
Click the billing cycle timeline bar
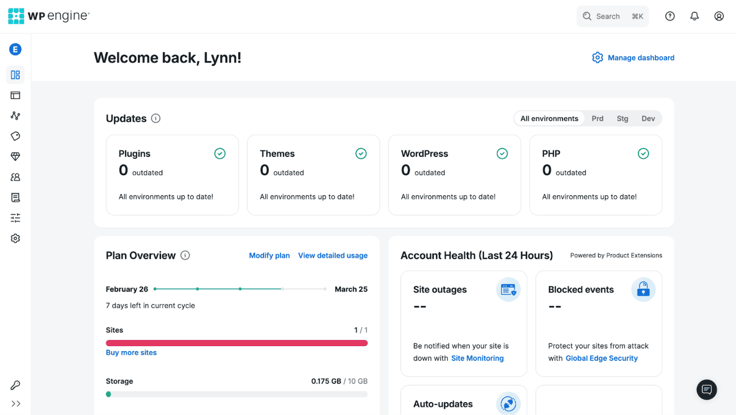click(x=240, y=289)
